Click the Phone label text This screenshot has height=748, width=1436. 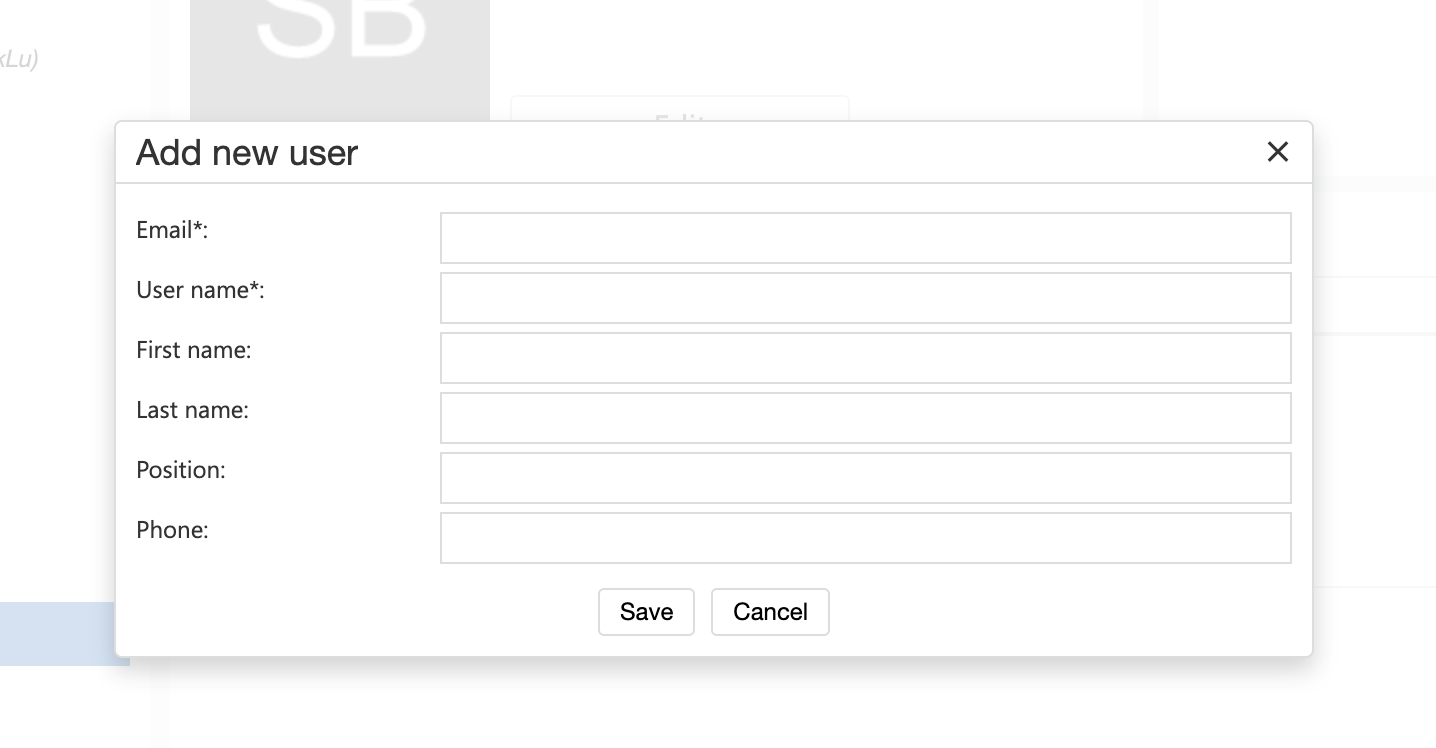coord(172,530)
